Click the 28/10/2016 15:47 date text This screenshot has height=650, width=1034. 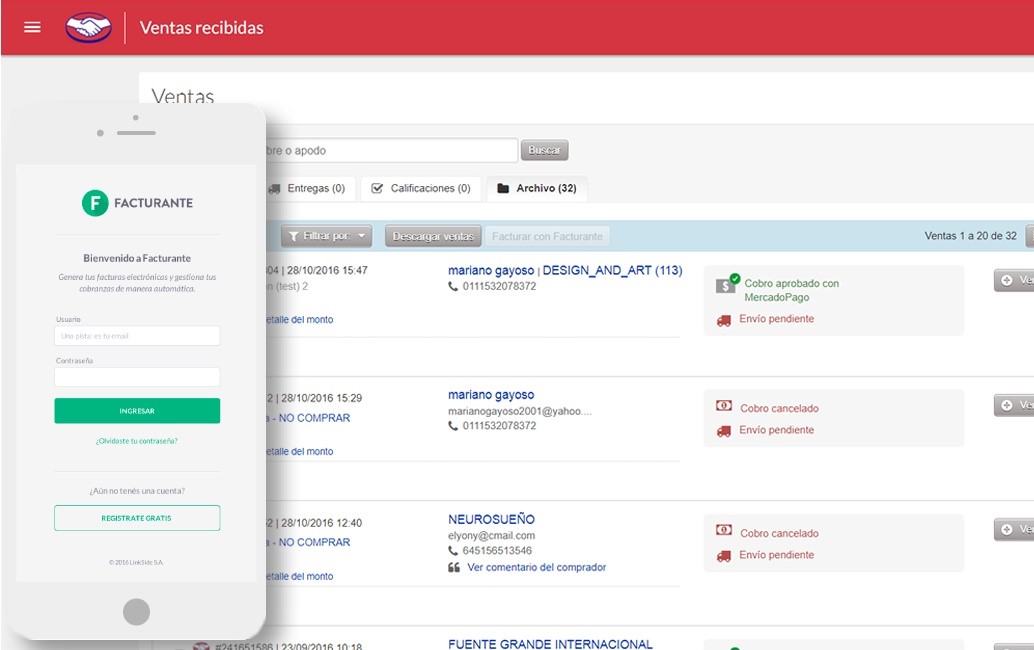(x=327, y=270)
